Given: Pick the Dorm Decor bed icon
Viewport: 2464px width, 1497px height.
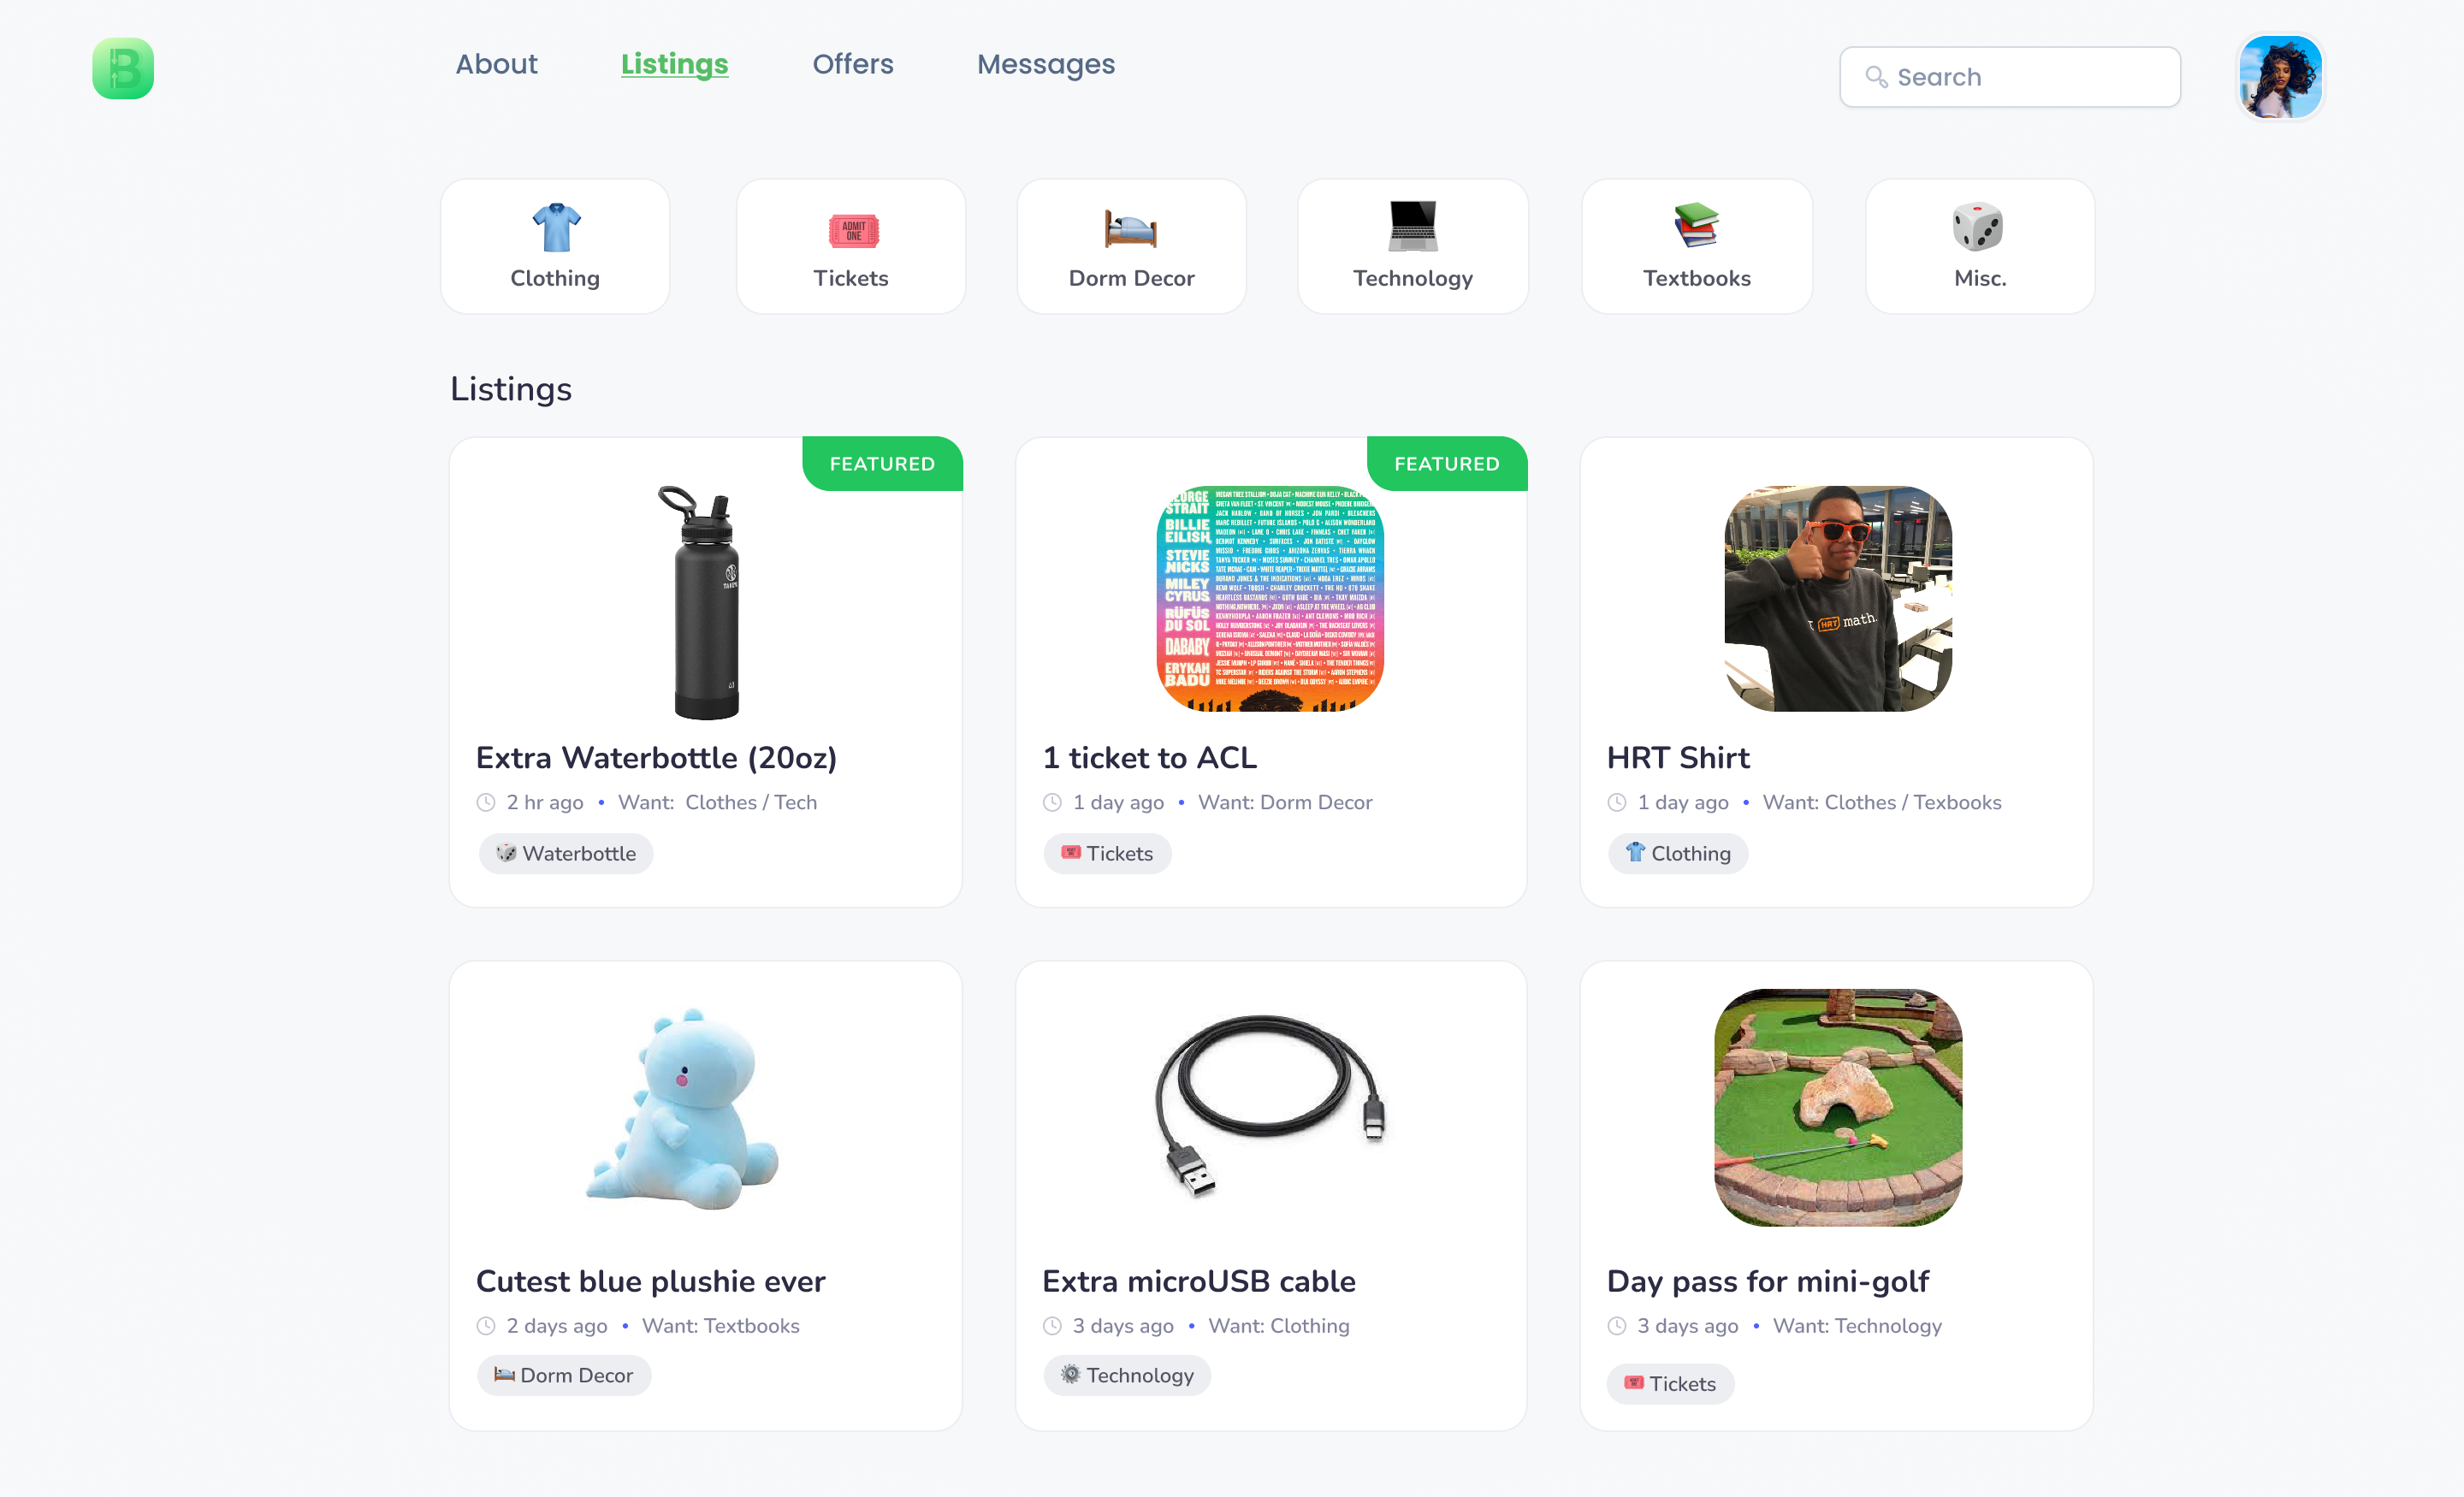Looking at the screenshot, I should tap(1130, 228).
